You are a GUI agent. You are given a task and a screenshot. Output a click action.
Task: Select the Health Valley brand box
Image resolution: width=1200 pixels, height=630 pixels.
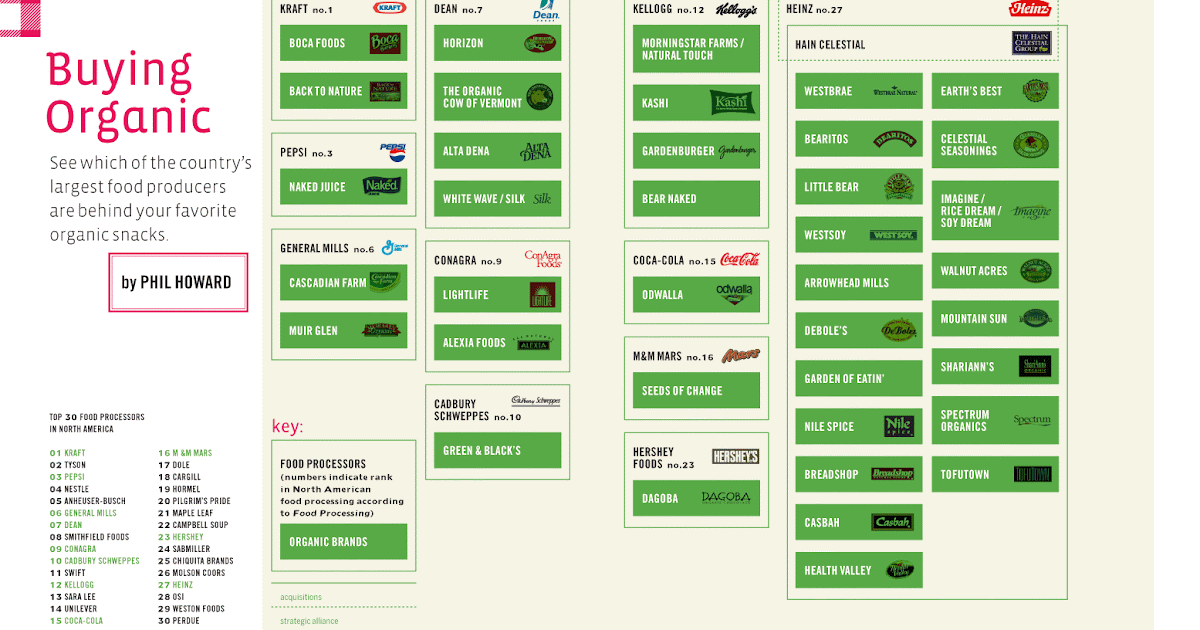(x=859, y=570)
